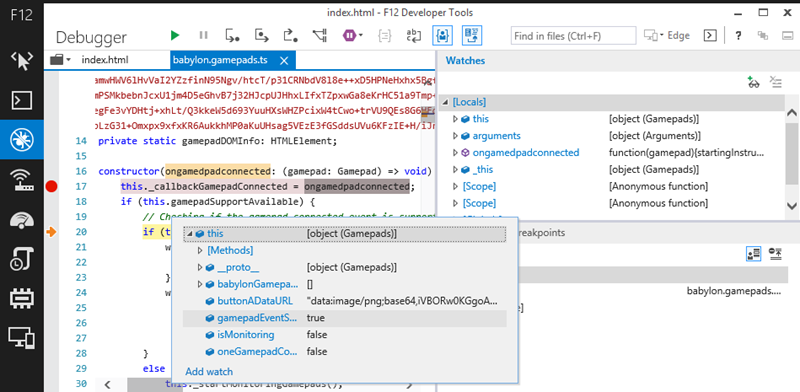Select the Debugger bug icon in sidebar

(x=22, y=139)
